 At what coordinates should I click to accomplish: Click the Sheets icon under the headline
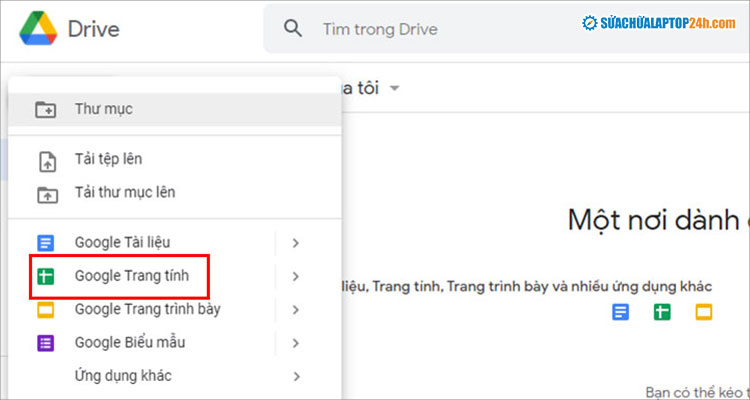662,312
